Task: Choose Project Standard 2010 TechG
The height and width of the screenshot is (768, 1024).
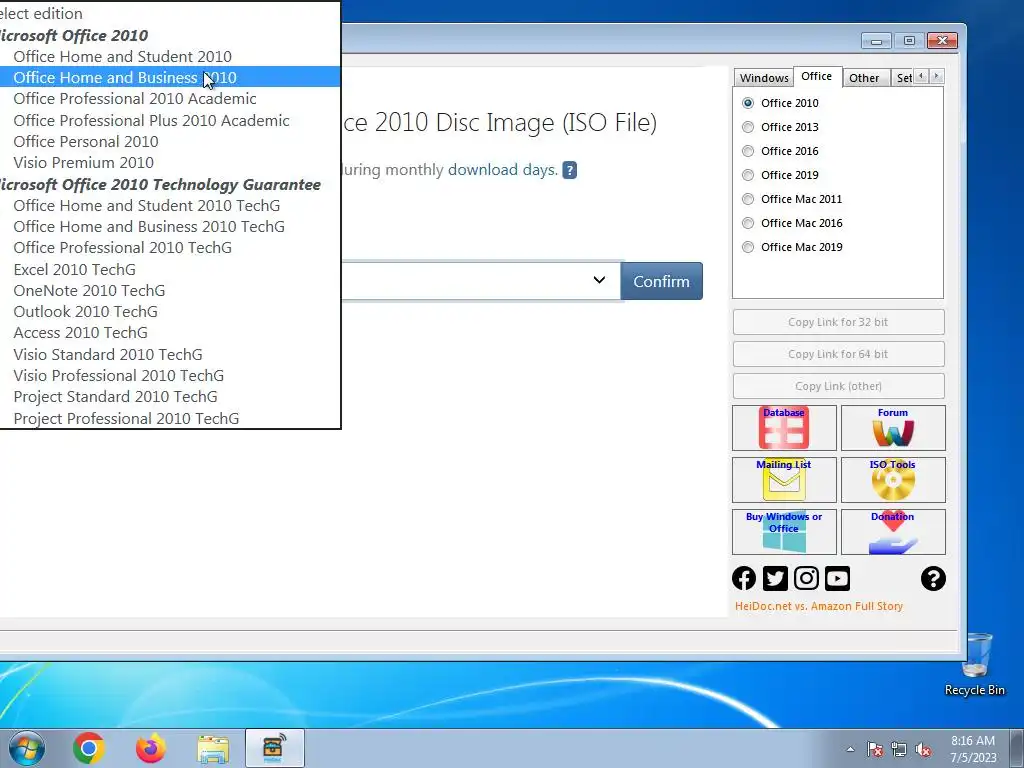Action: [x=170, y=396]
